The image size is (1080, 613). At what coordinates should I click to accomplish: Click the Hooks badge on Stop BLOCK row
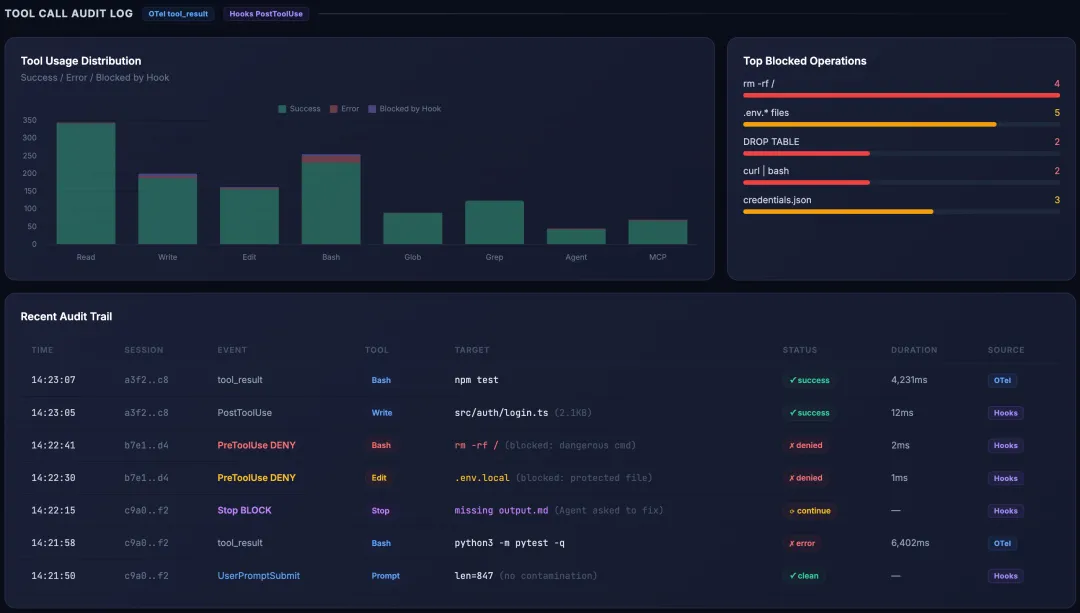pos(1006,510)
